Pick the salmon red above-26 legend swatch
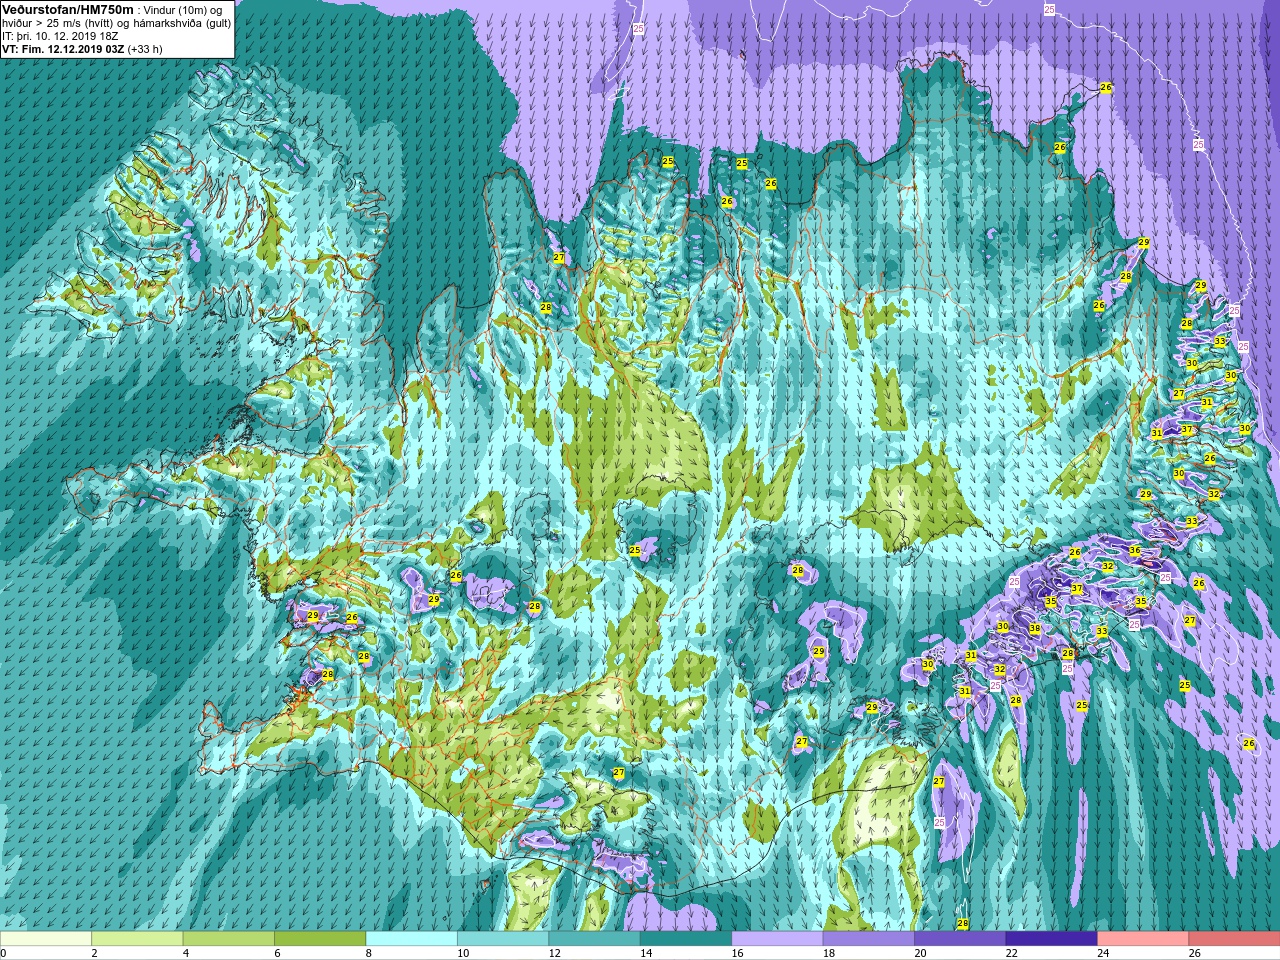This screenshot has height=960, width=1280. pos(1234,939)
